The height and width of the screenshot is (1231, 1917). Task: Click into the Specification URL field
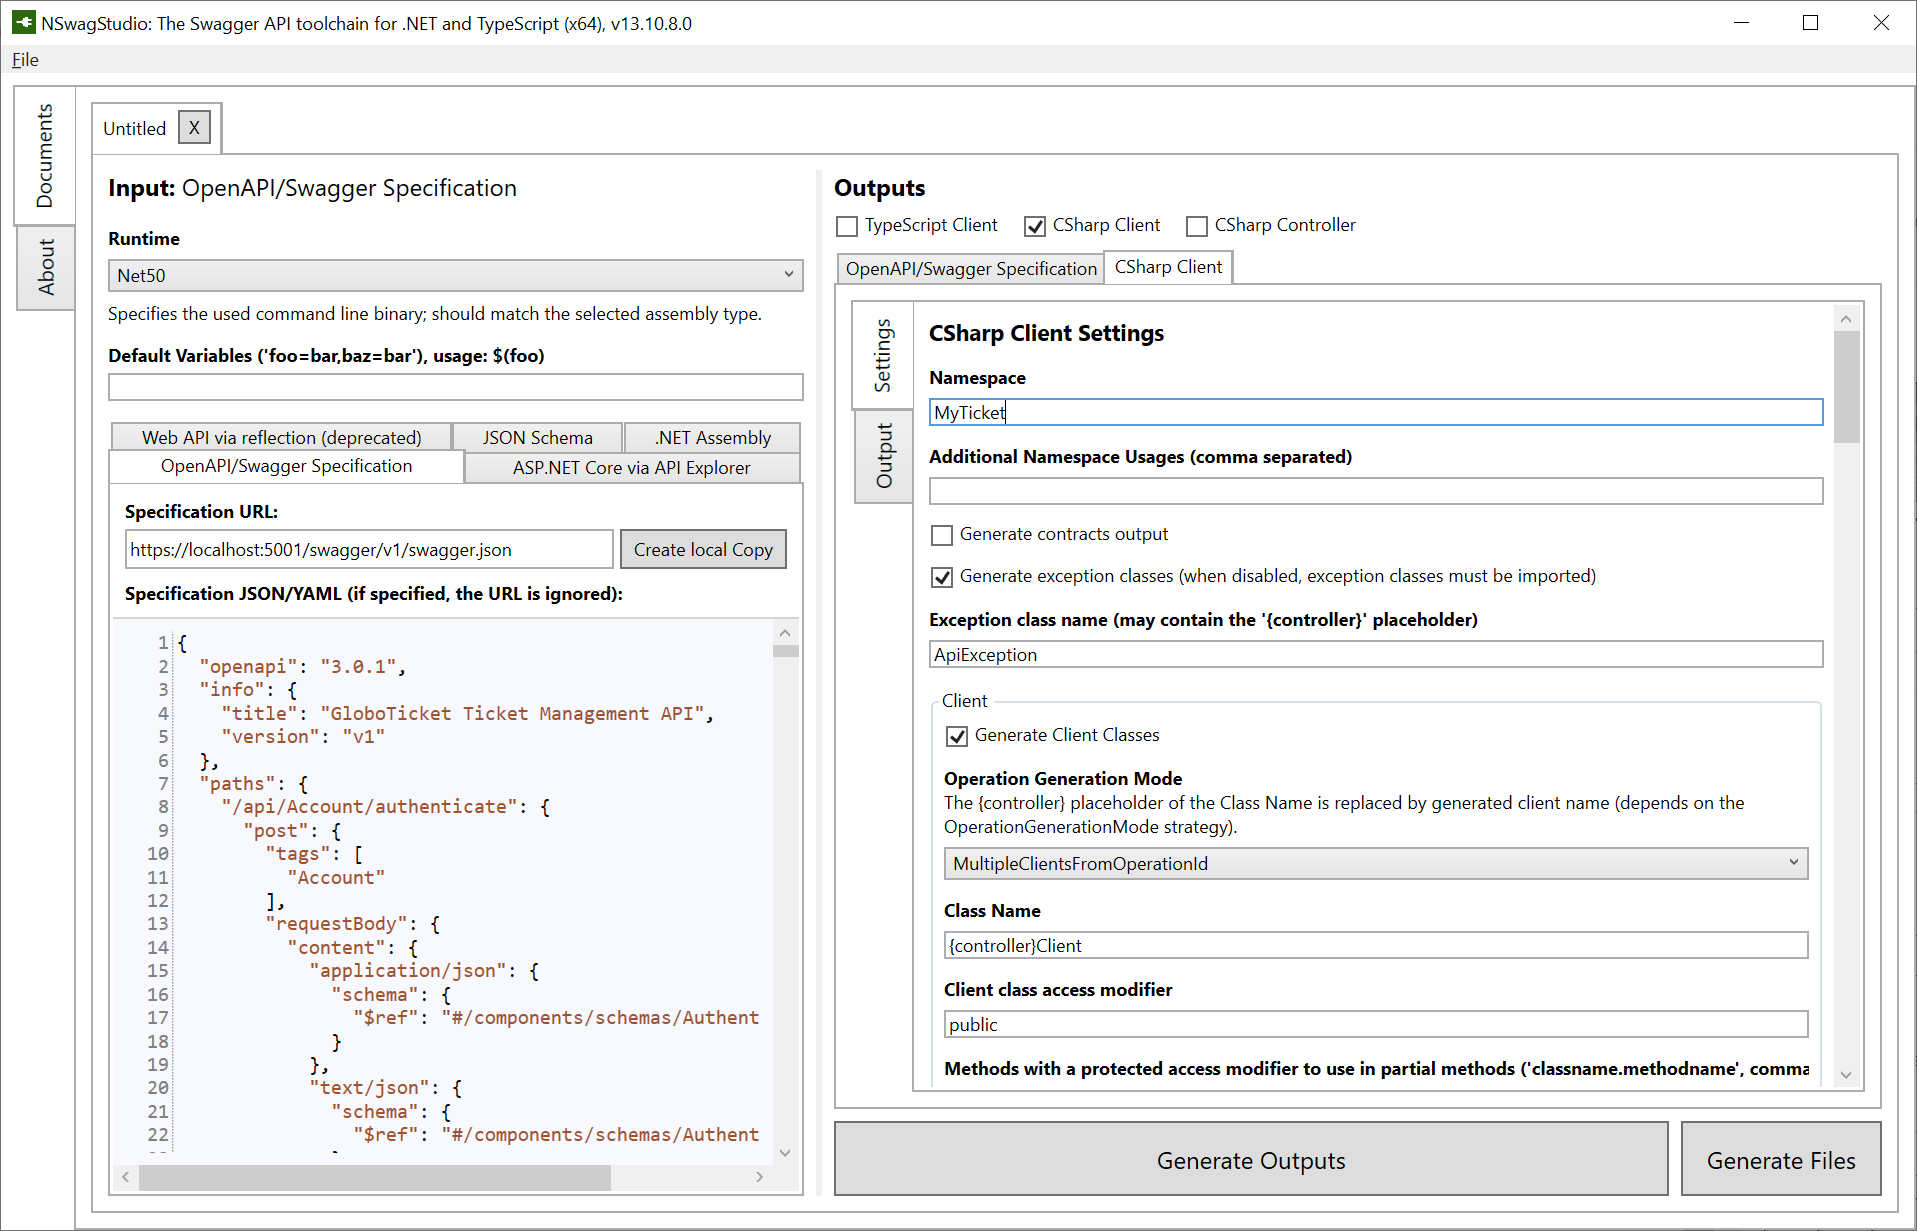click(x=368, y=550)
